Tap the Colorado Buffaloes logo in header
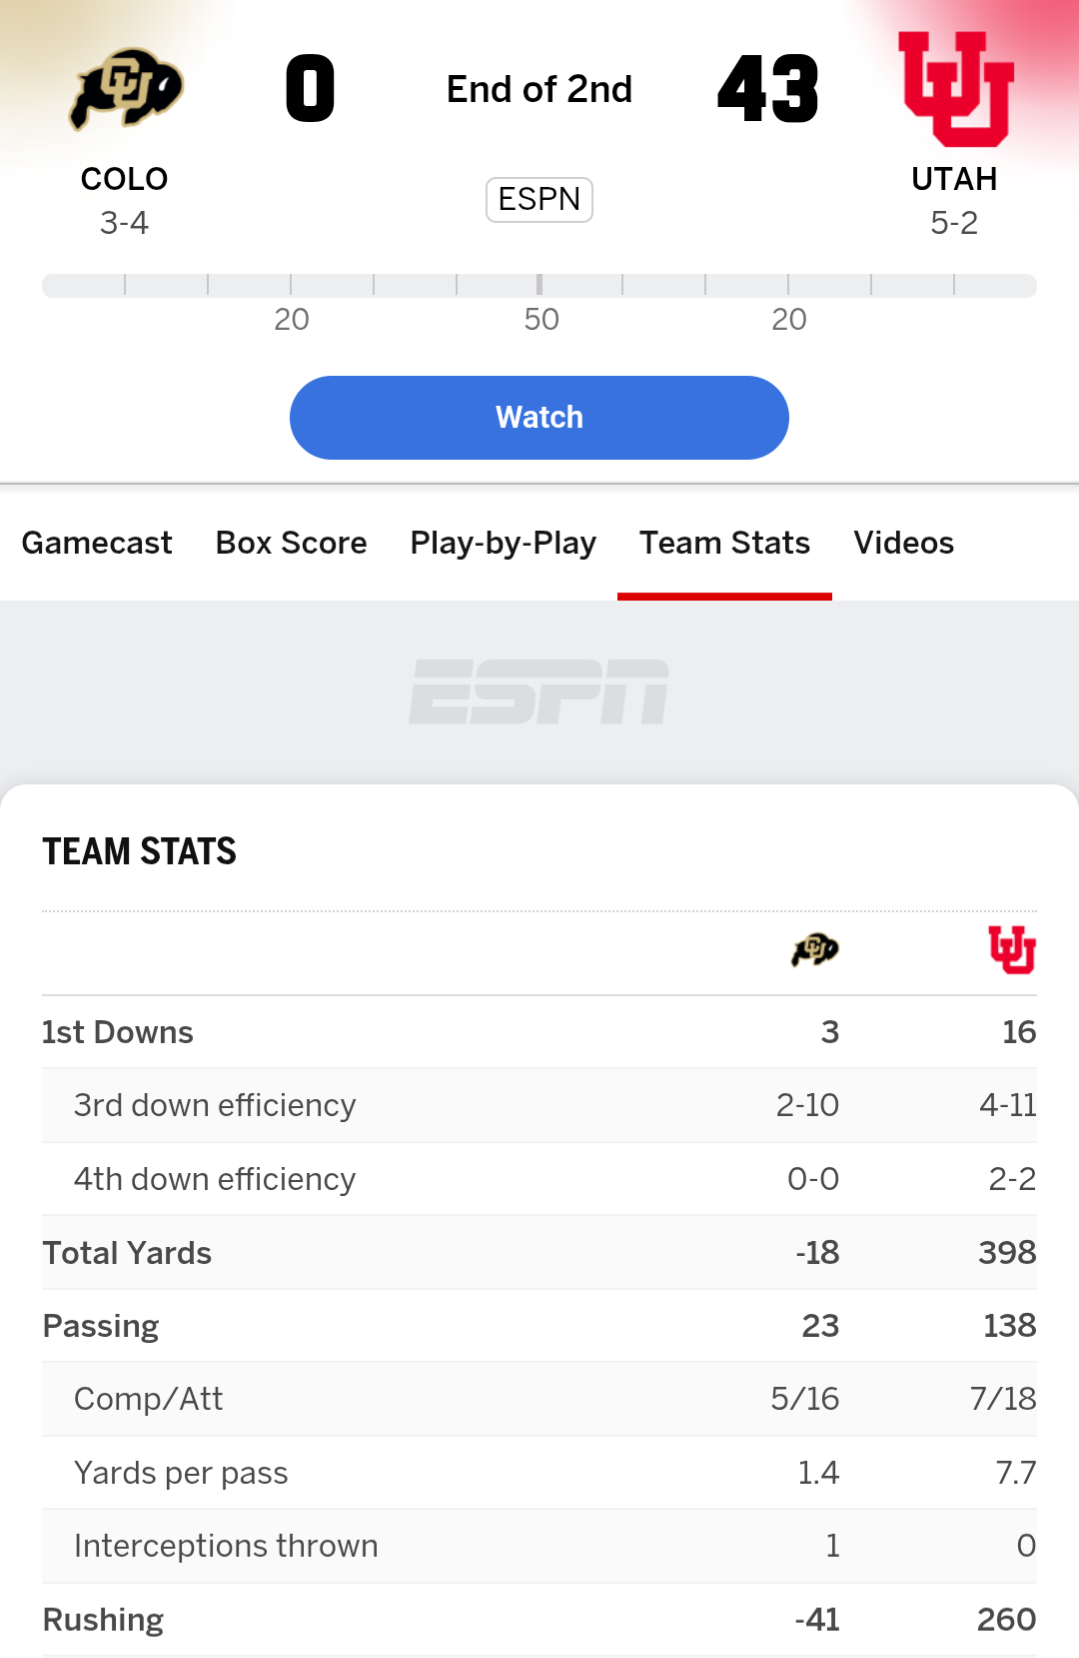Viewport: 1079px width, 1658px height. (x=125, y=90)
